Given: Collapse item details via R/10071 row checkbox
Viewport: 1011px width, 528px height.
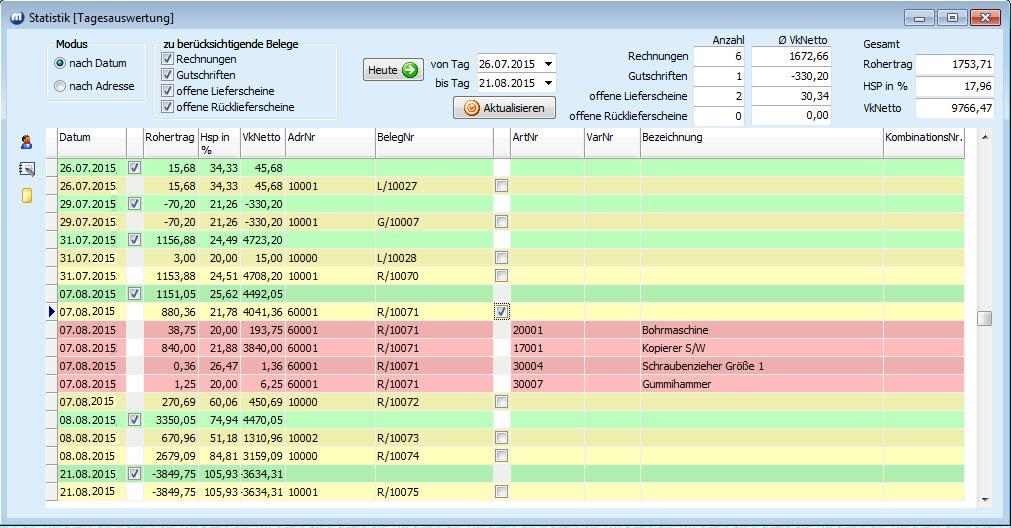Looking at the screenshot, I should click(501, 312).
